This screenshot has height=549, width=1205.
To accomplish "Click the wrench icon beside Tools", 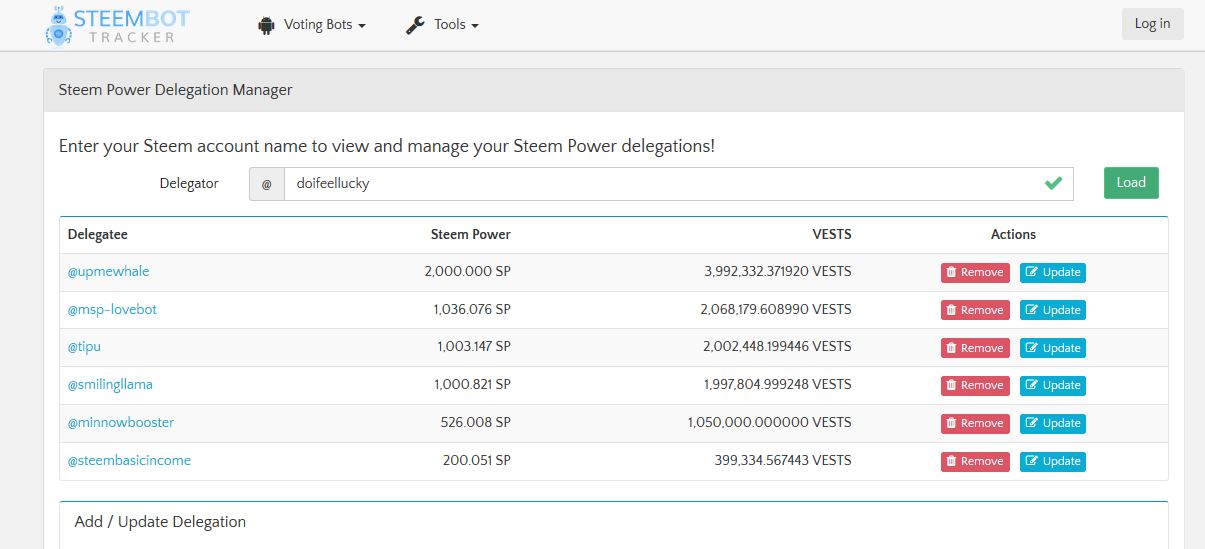I will pos(415,25).
